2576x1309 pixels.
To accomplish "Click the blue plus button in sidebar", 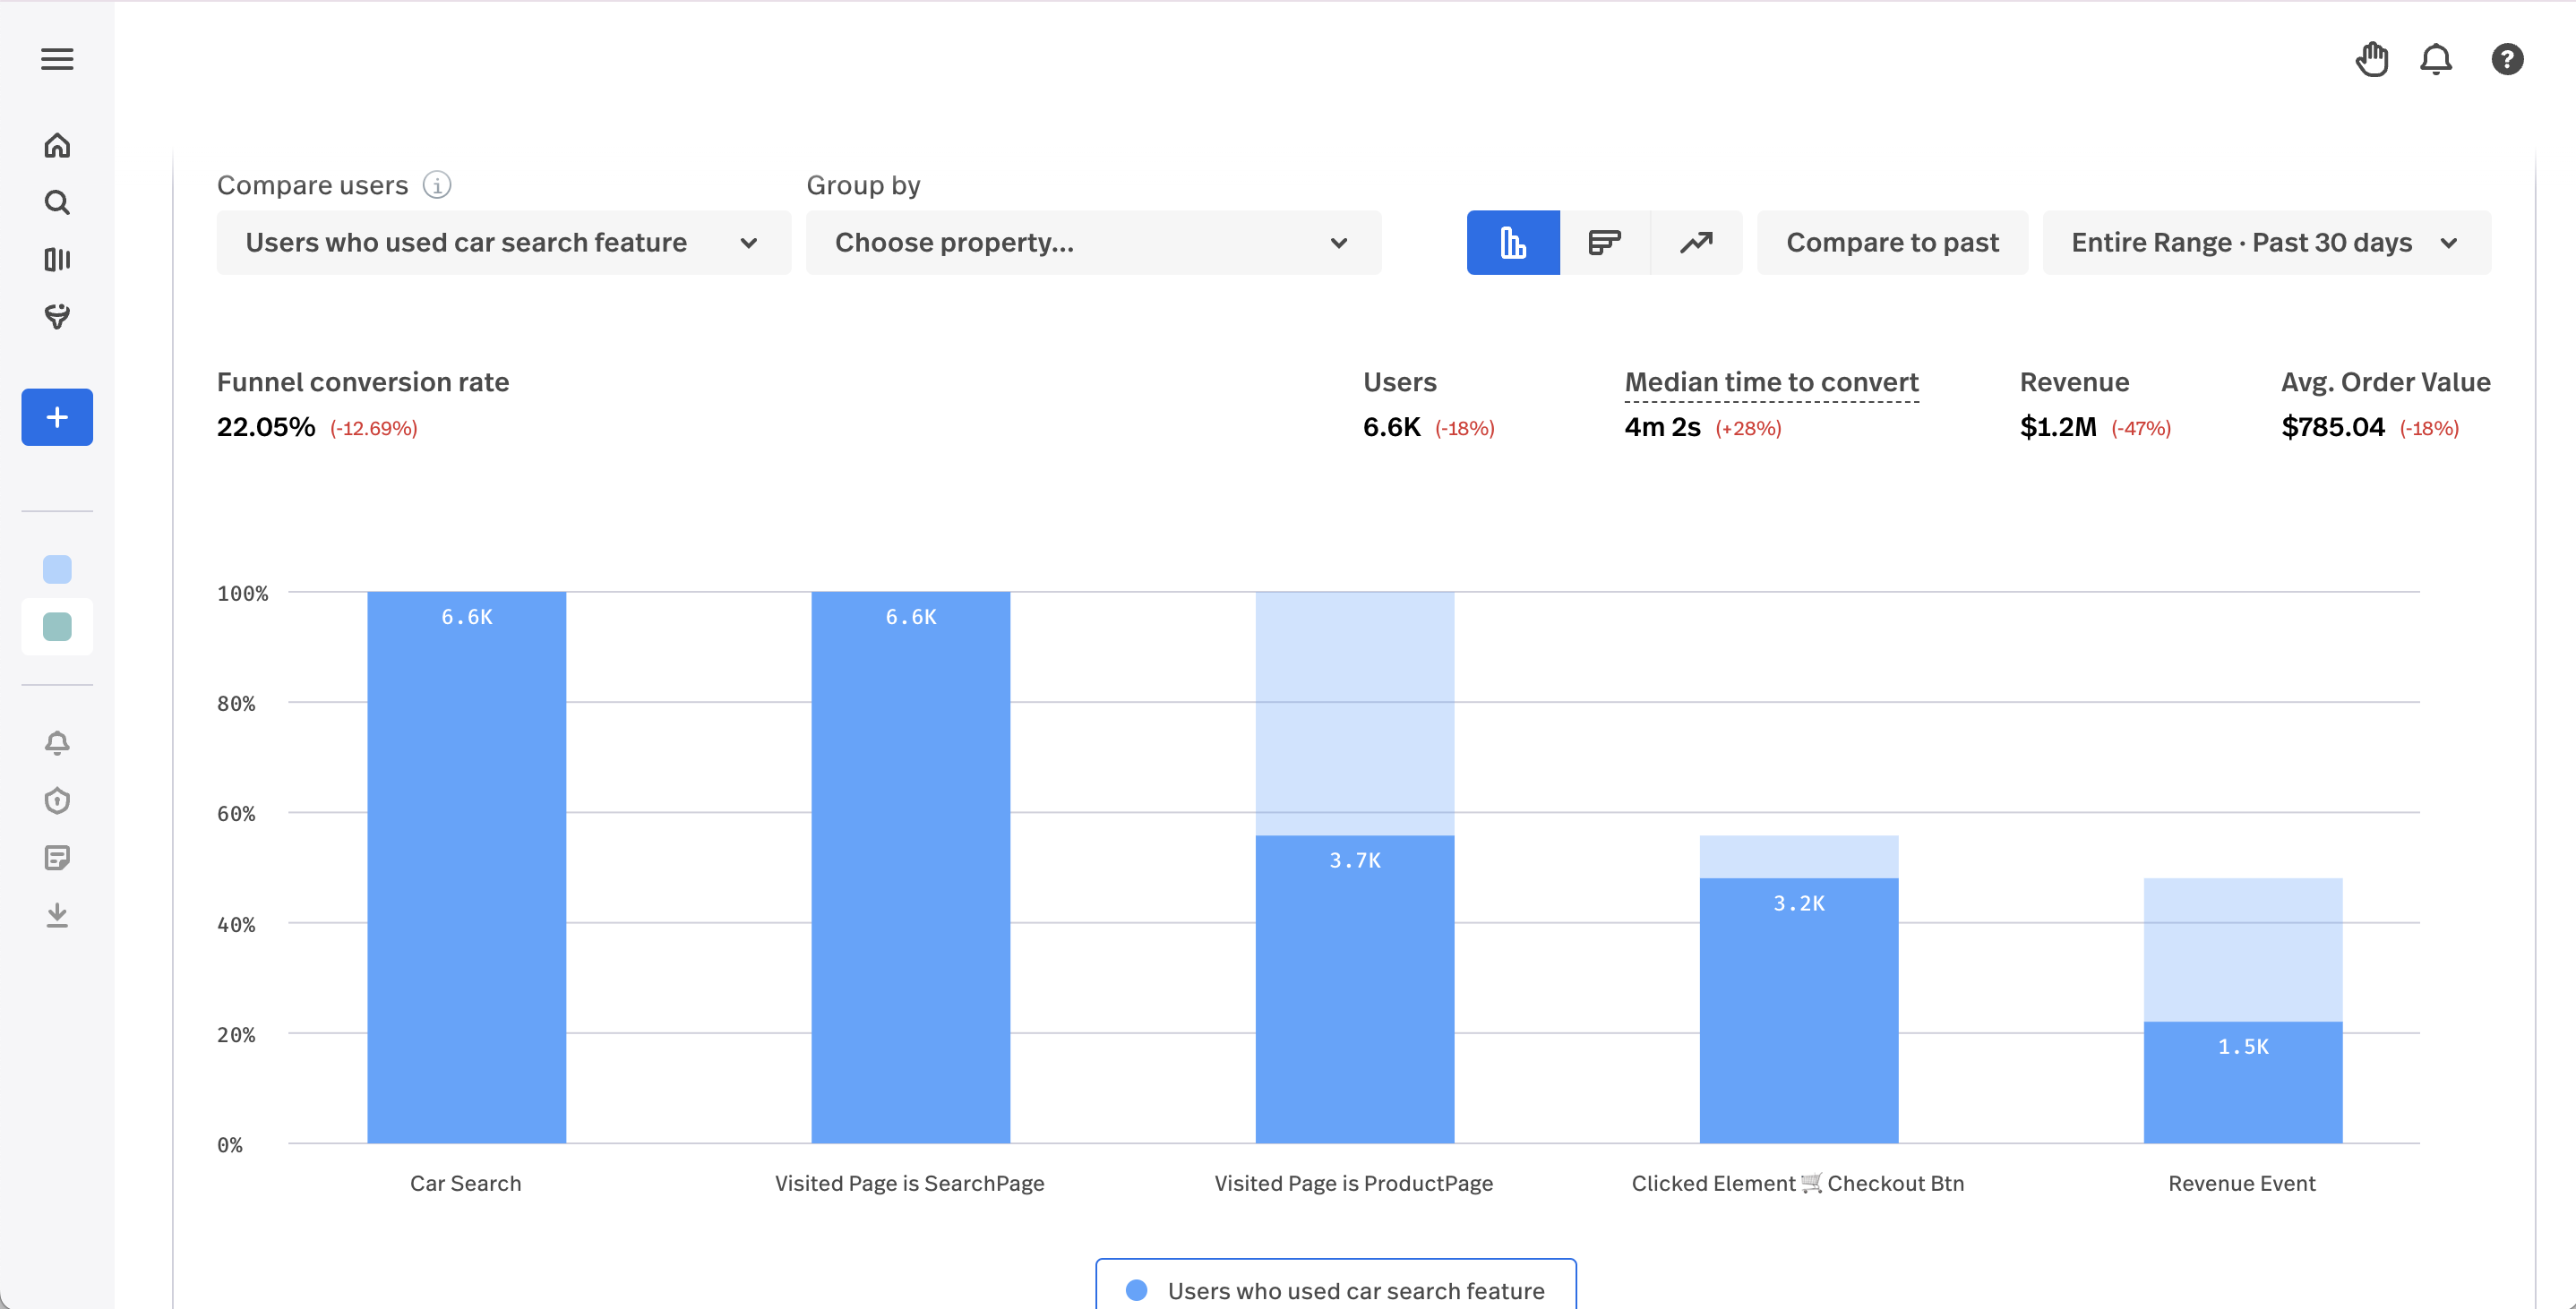I will 57,417.
